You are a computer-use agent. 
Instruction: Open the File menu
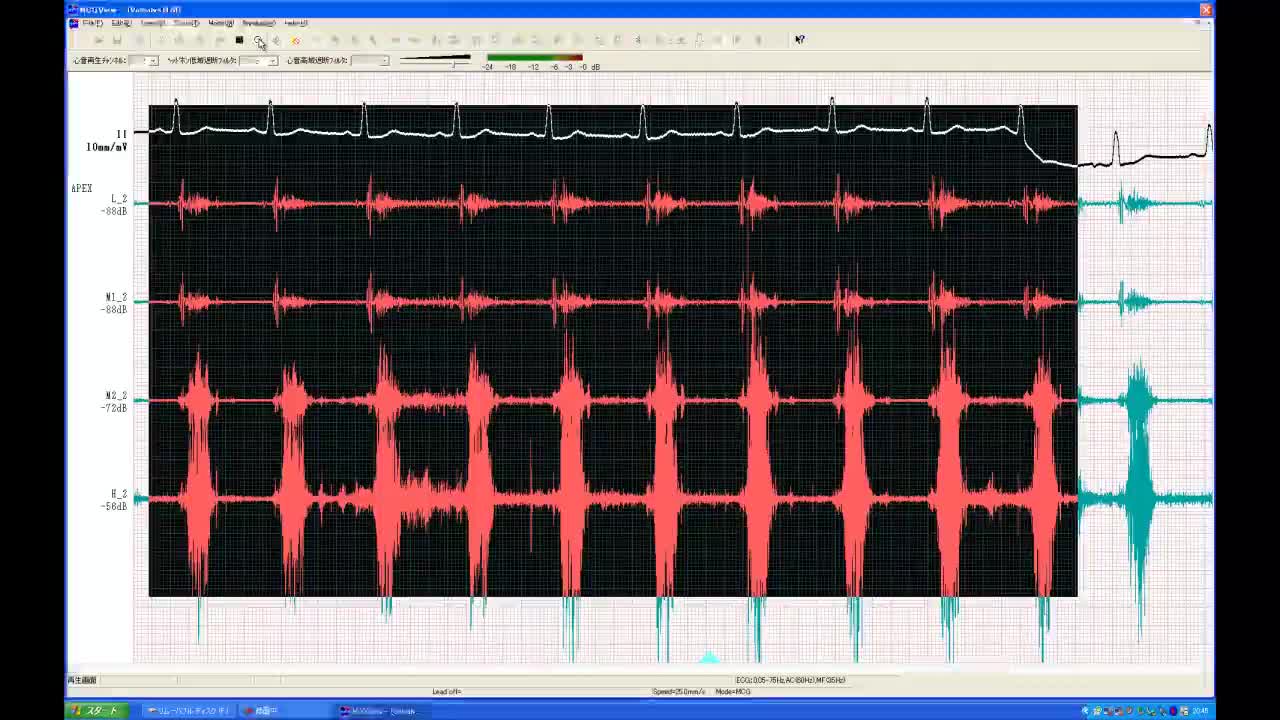point(92,23)
